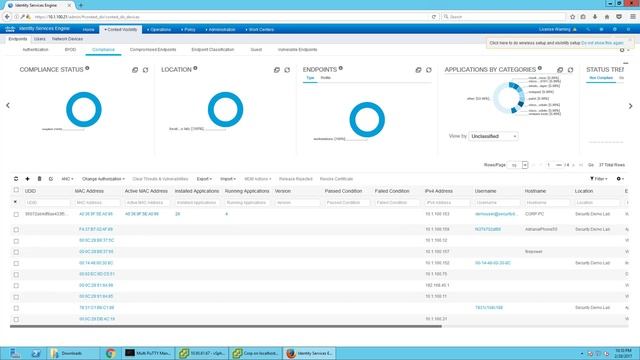Bookmark this page with the star icon
Image resolution: width=640 pixels, height=360 pixels.
point(572,17)
